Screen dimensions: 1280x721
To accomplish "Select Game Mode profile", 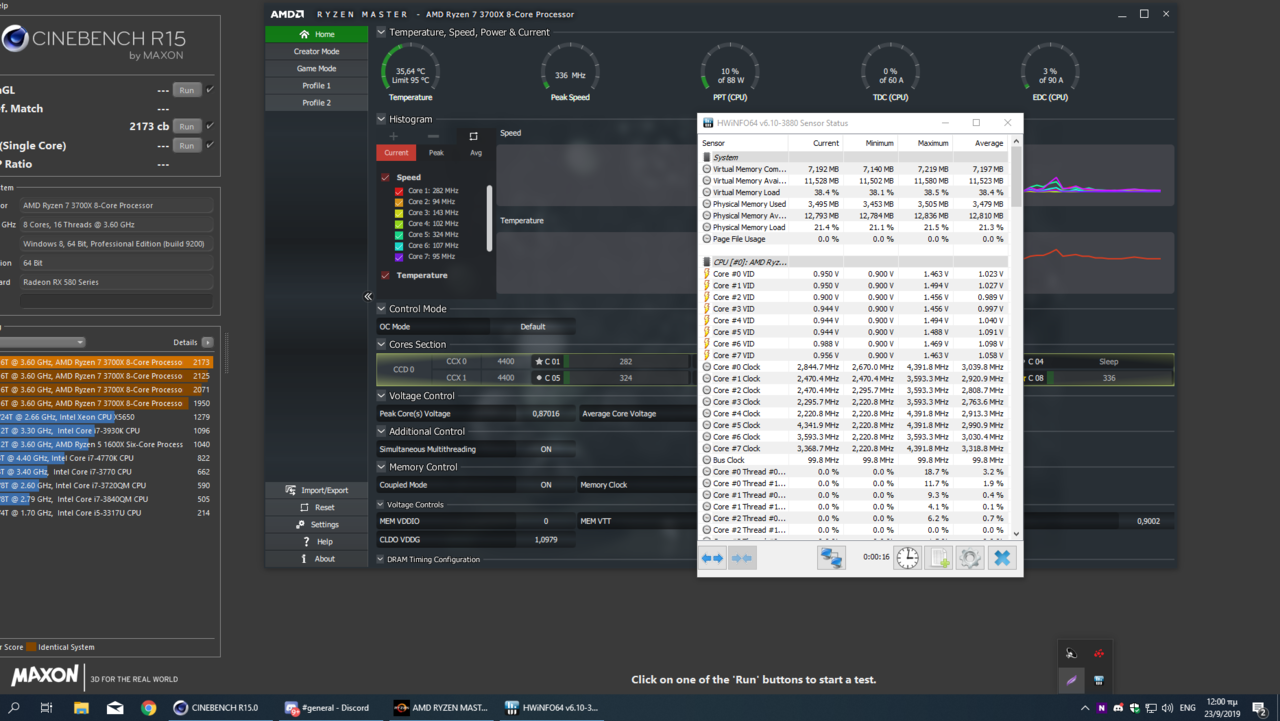I will (316, 68).
